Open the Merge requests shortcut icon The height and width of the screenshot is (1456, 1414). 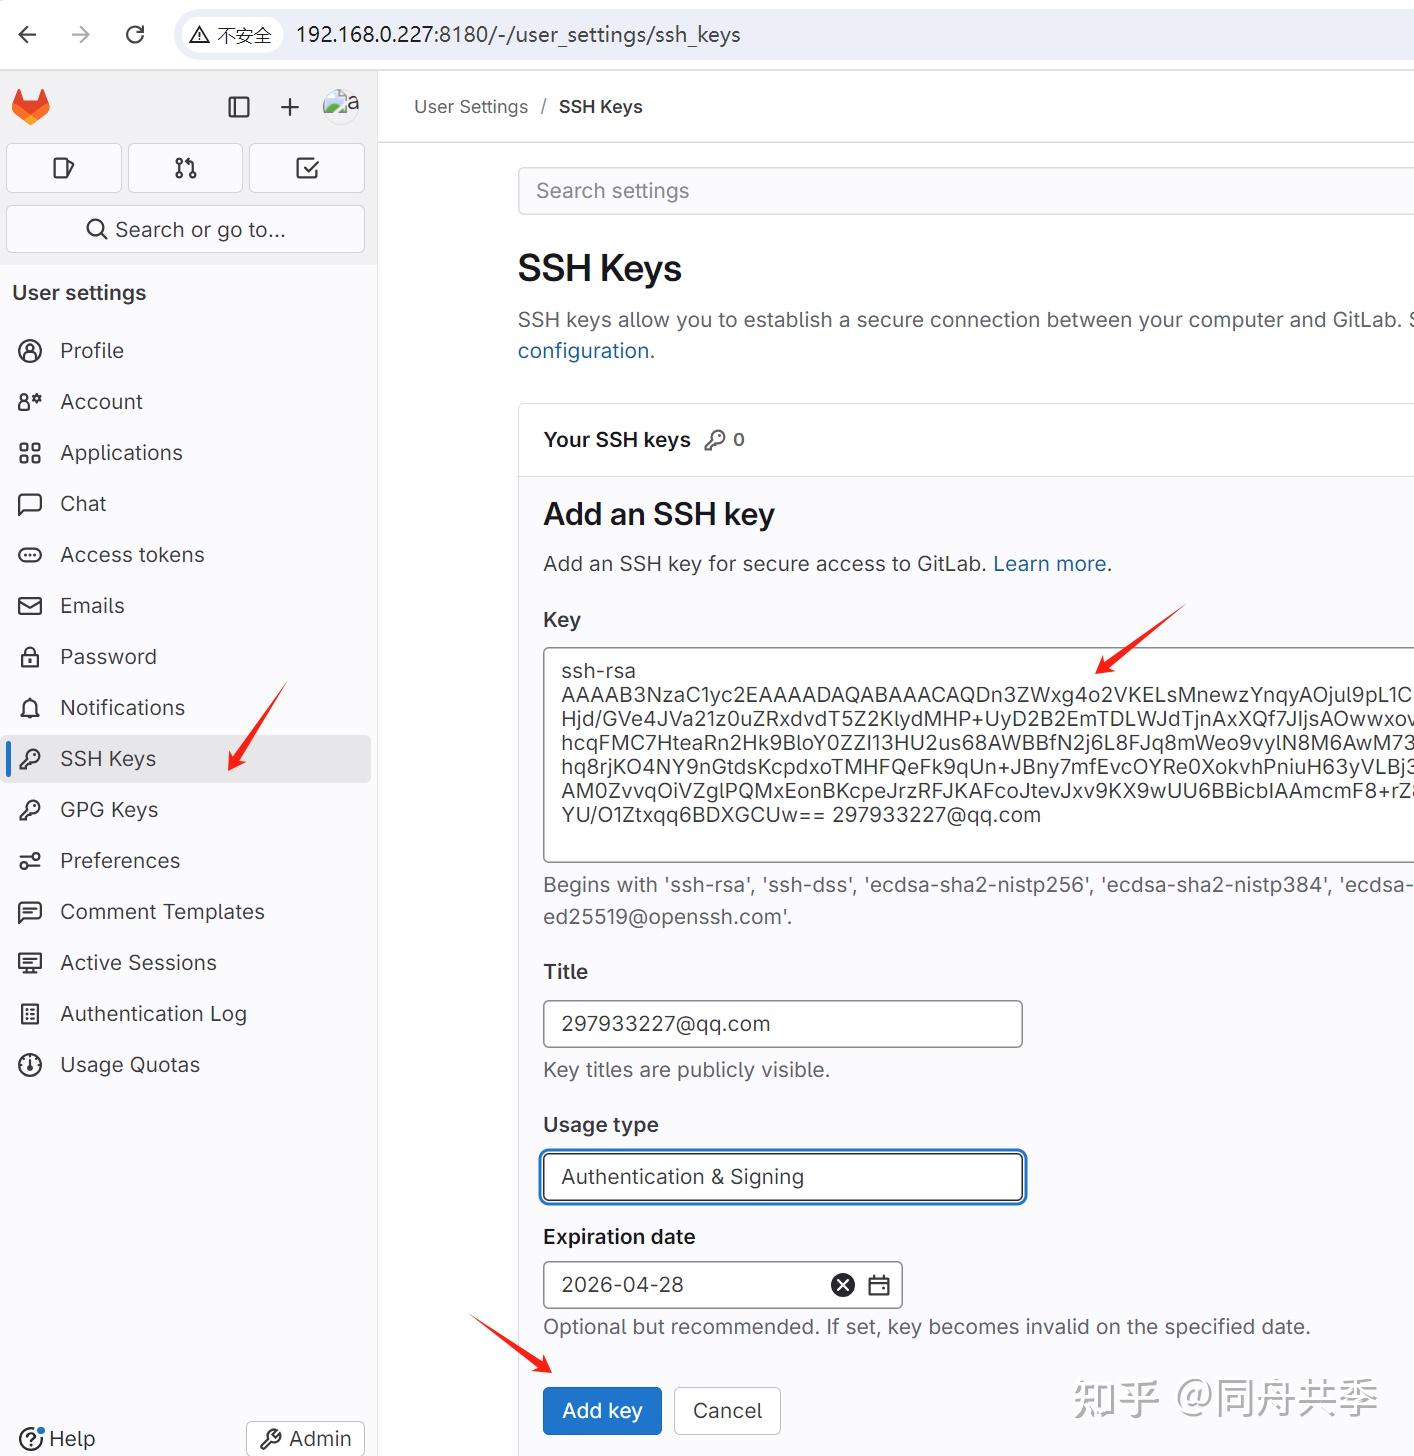[186, 168]
